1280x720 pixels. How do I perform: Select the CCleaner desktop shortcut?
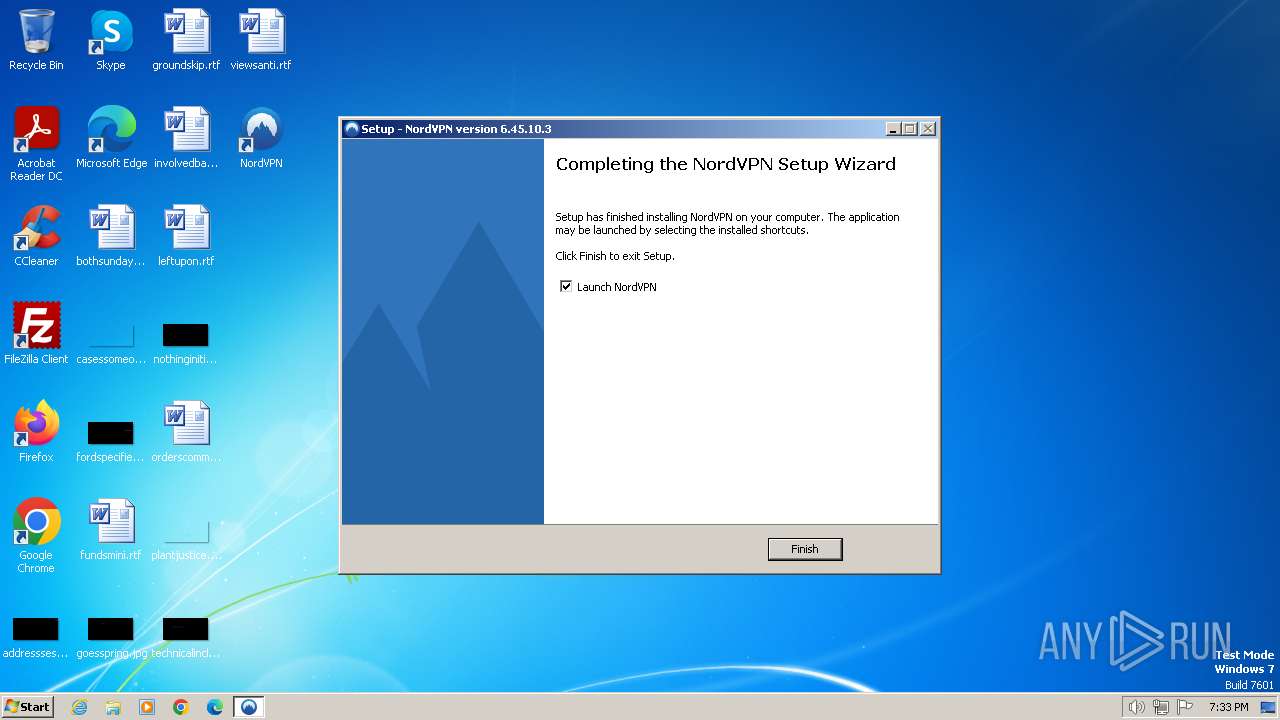click(x=36, y=236)
